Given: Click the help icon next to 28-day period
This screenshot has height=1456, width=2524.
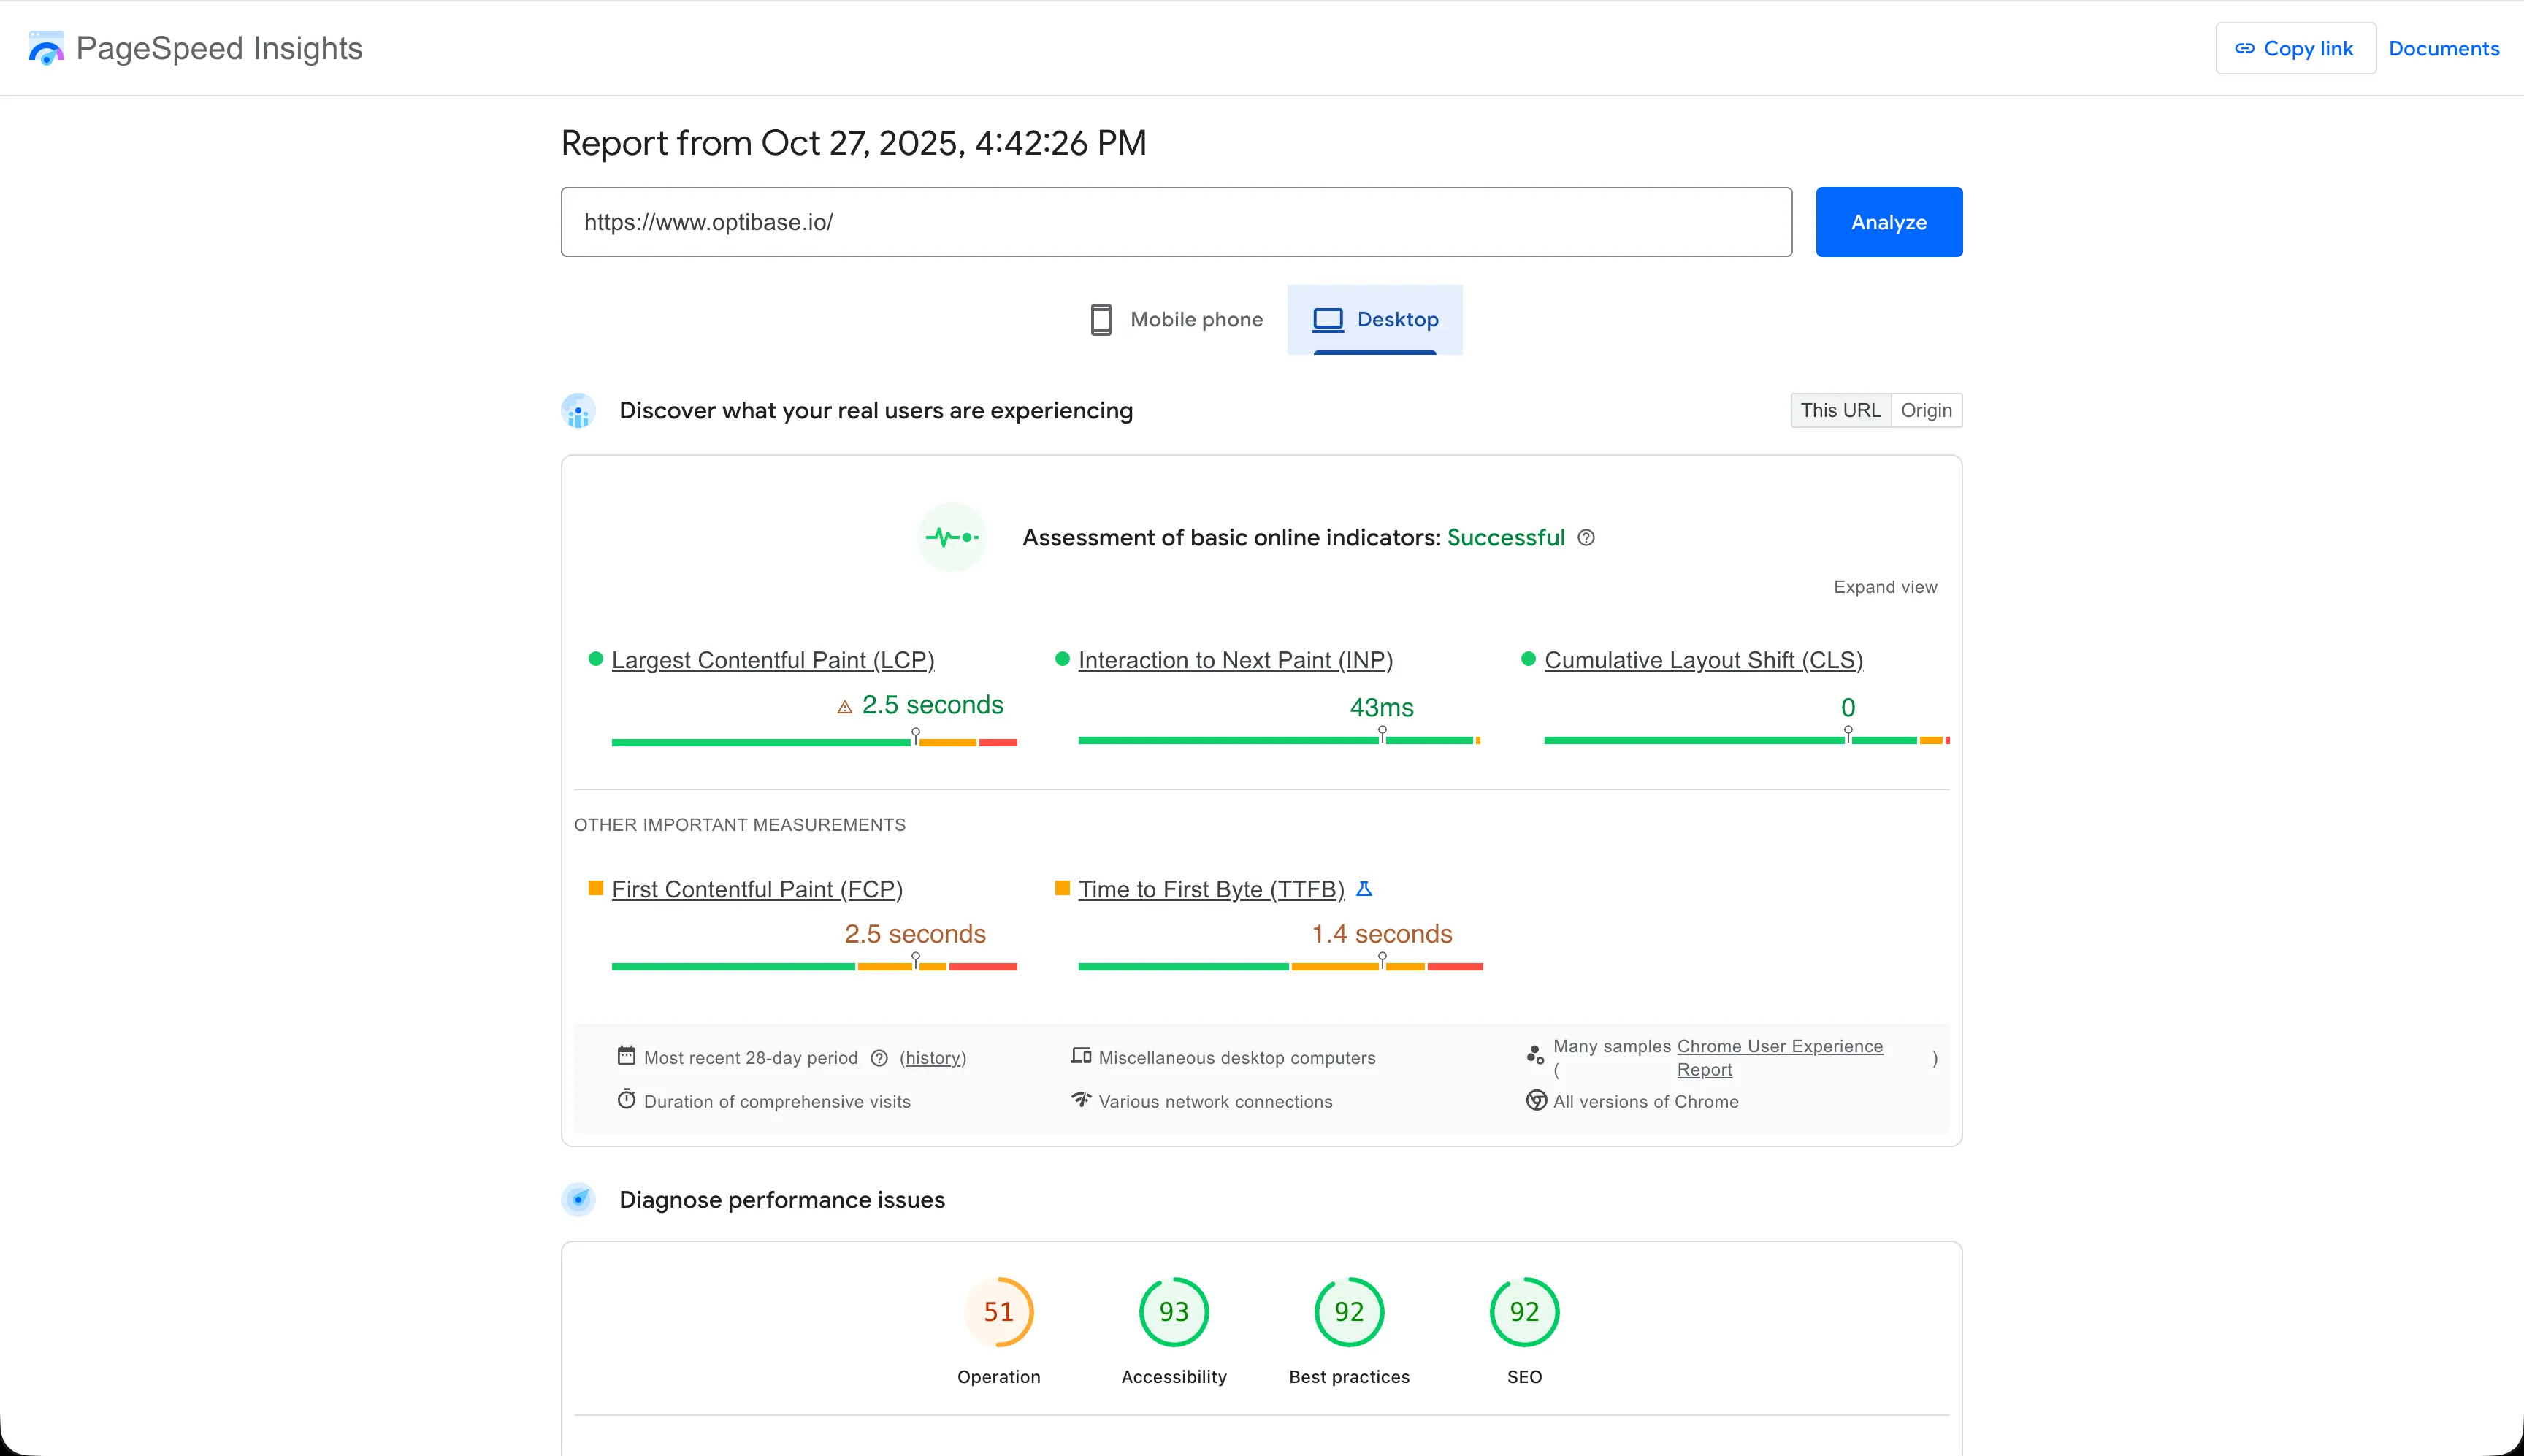Looking at the screenshot, I should pos(879,1058).
